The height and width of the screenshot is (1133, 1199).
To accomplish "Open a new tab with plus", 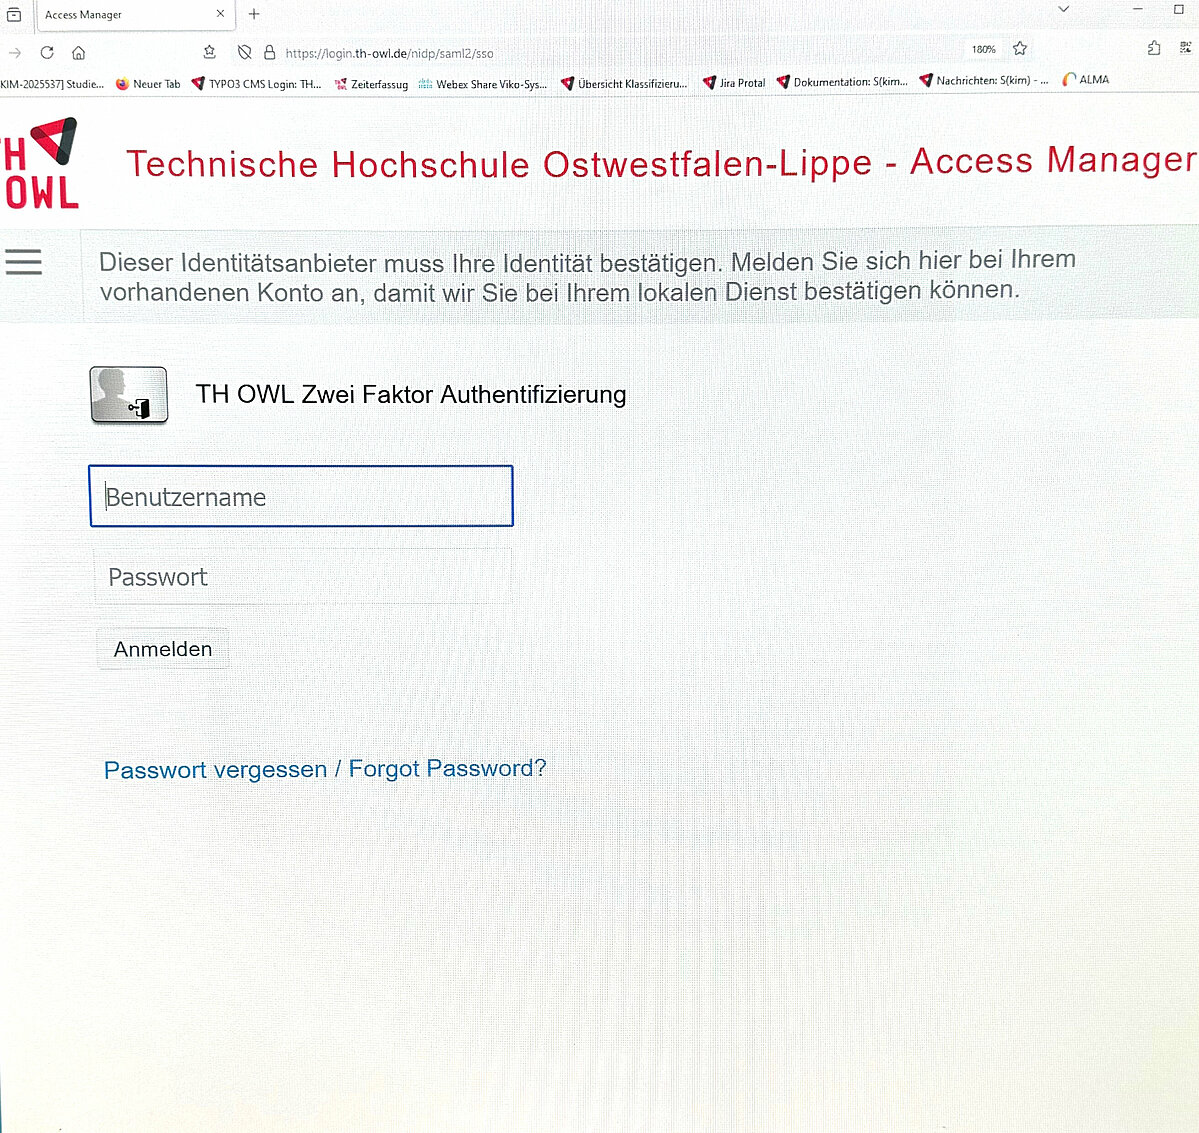I will [254, 14].
